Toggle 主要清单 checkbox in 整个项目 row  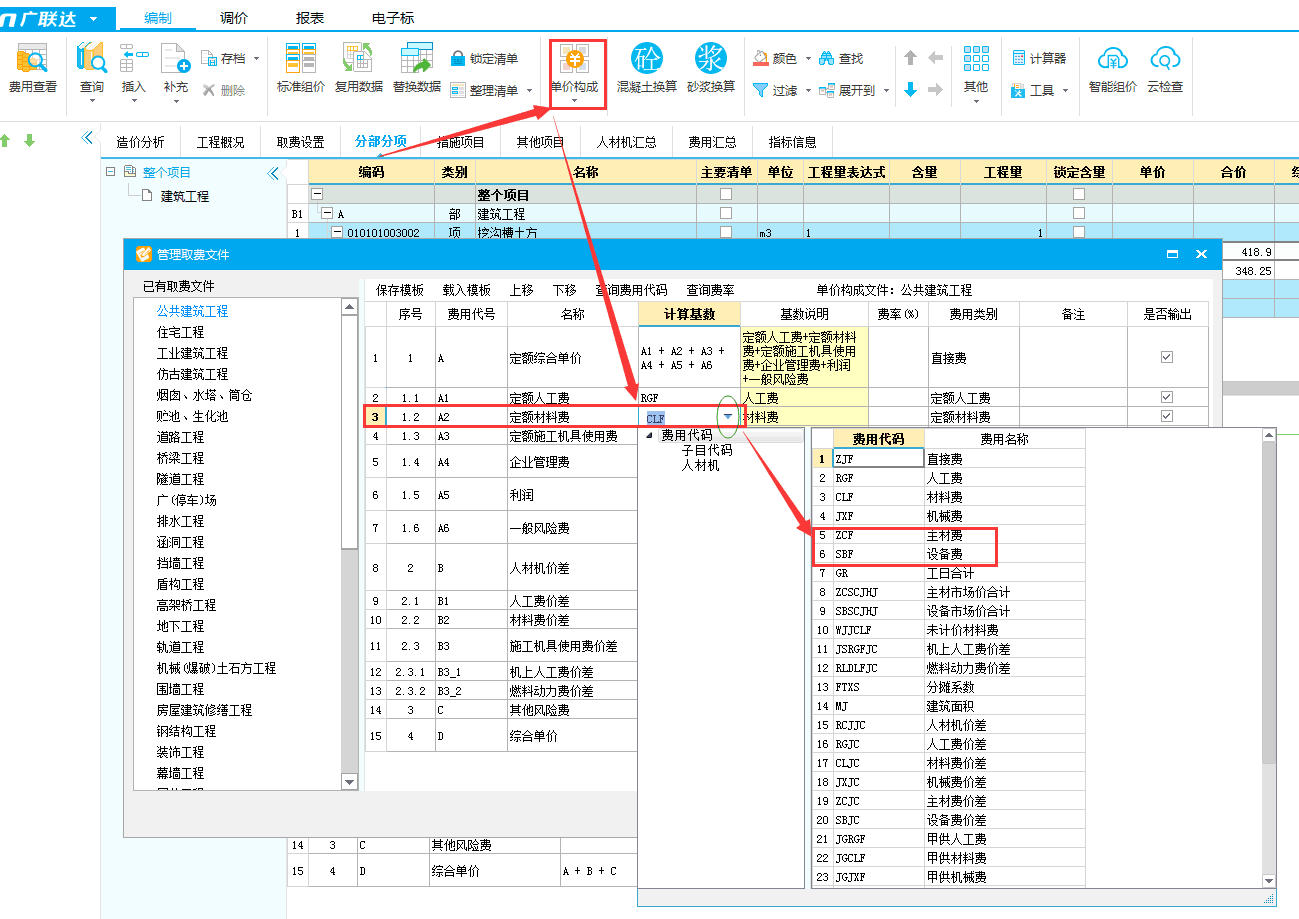click(x=726, y=194)
